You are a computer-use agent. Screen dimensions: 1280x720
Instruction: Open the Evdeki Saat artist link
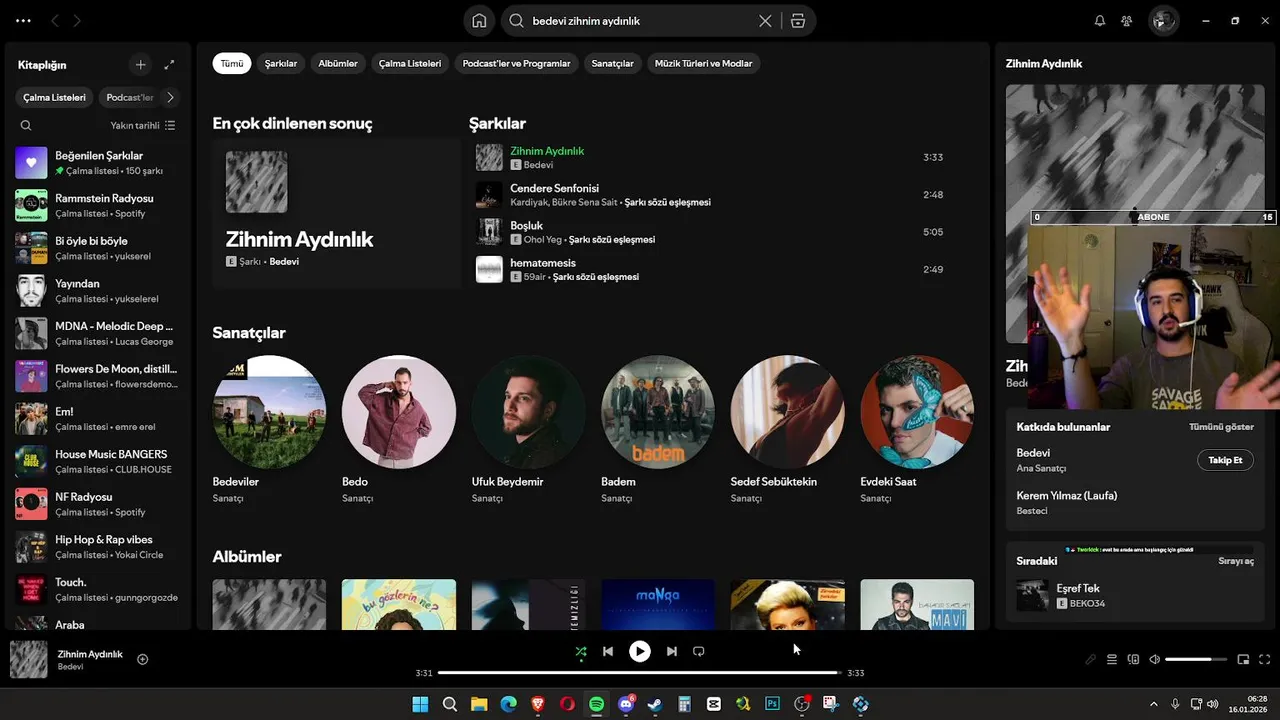[888, 481]
